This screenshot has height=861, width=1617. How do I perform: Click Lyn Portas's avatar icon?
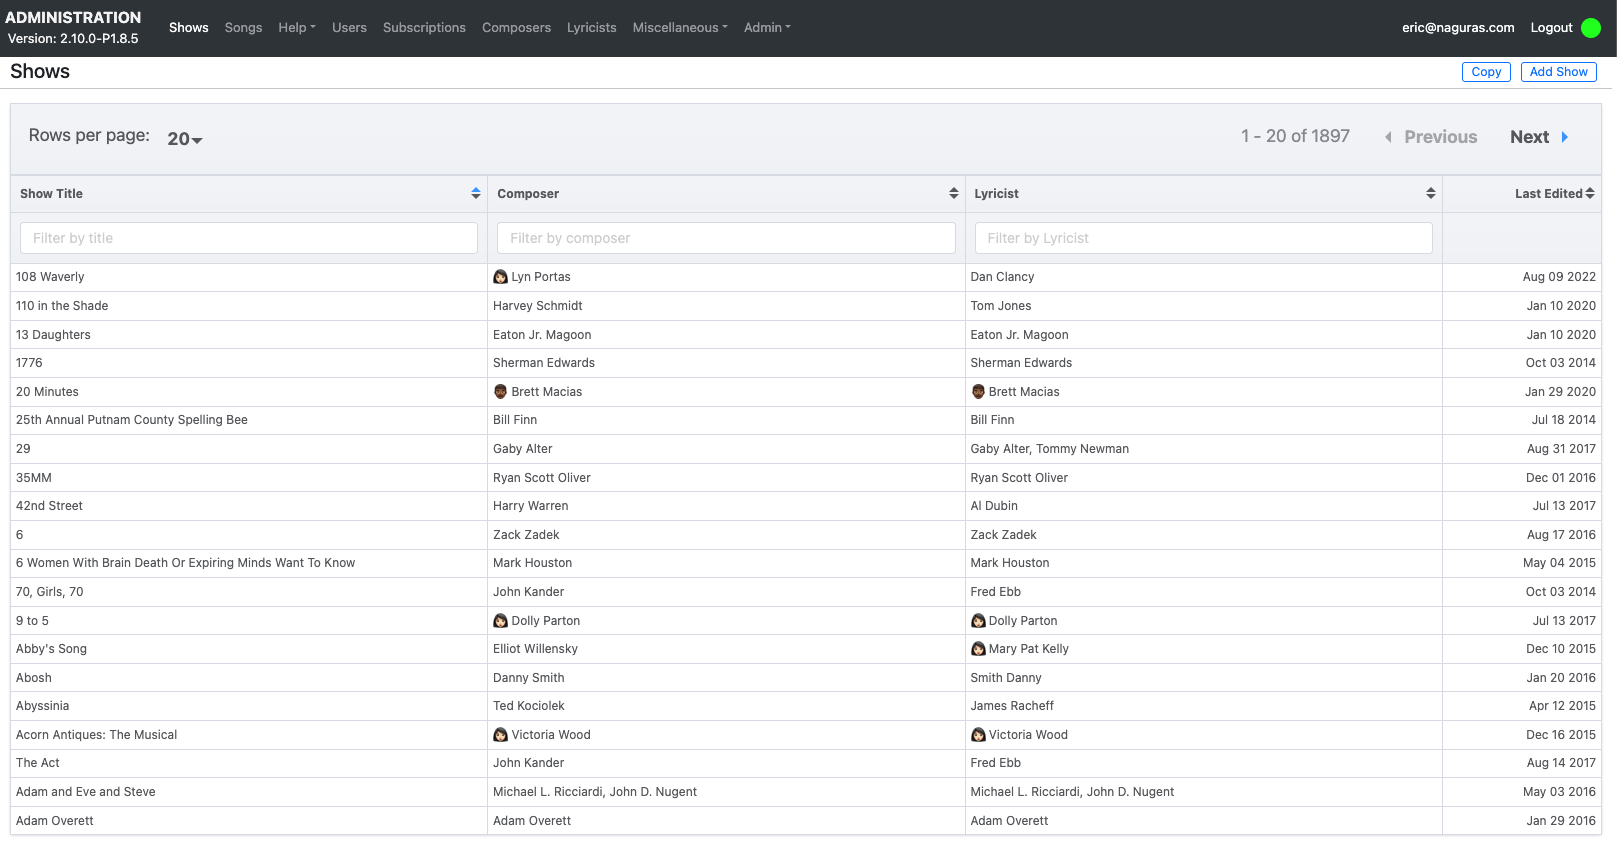coord(501,277)
